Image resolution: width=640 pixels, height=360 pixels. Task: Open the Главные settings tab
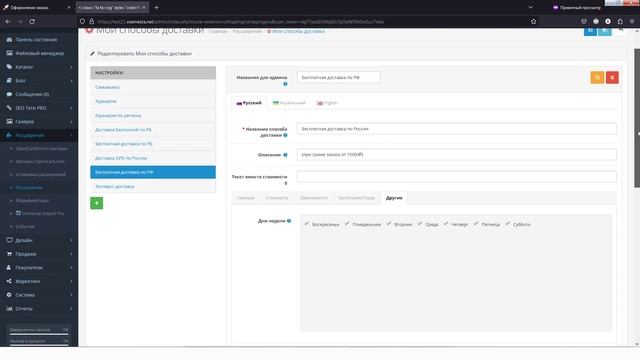point(245,198)
